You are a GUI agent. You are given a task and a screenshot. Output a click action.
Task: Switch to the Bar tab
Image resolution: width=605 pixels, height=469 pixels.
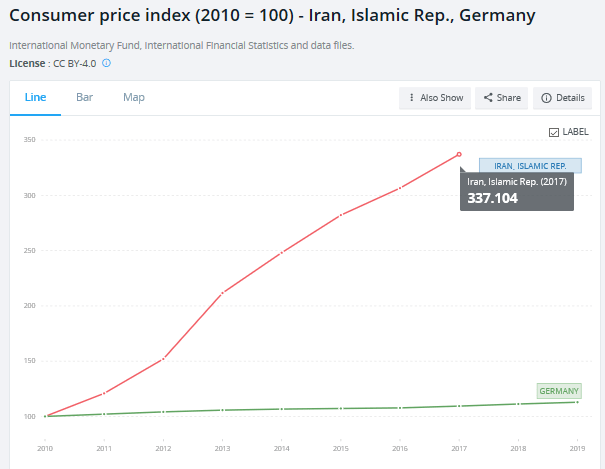tap(85, 97)
